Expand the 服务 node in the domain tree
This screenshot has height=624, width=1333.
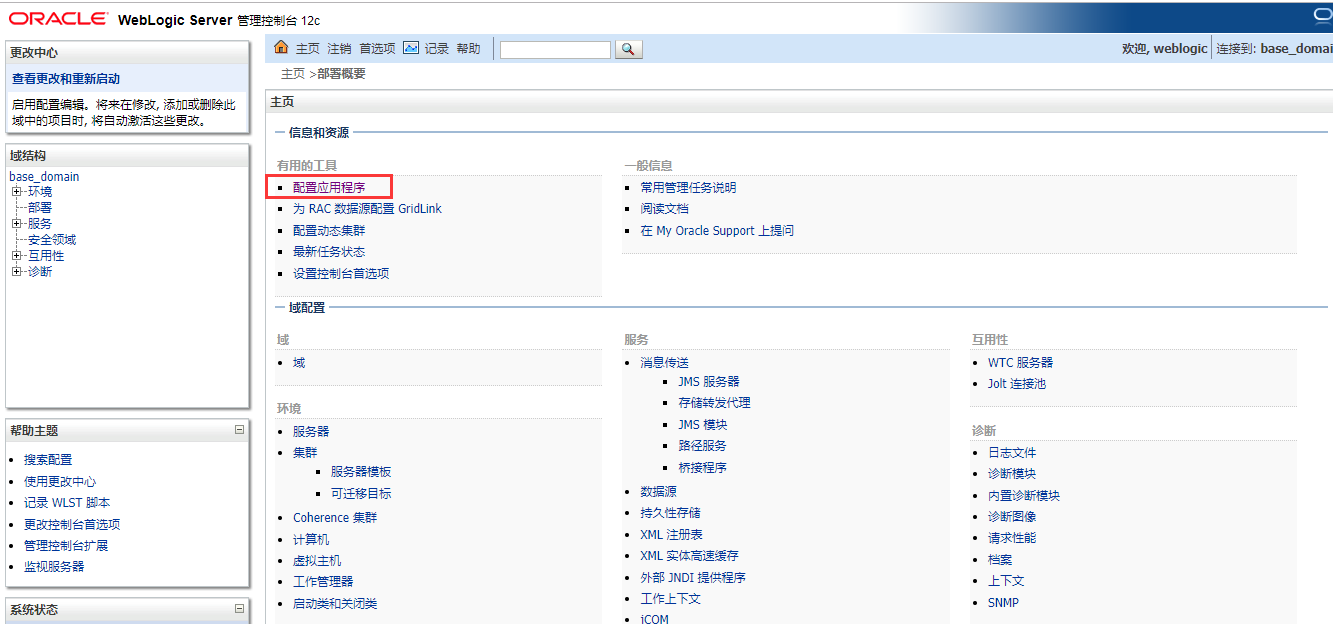[x=16, y=224]
